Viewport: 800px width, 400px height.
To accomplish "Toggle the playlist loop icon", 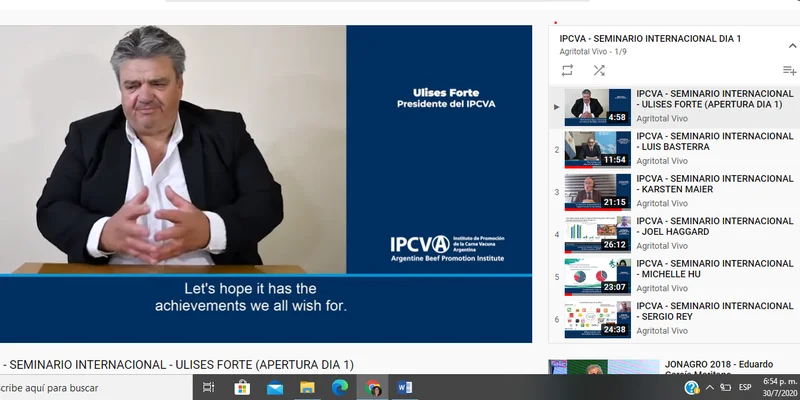I will pos(567,70).
